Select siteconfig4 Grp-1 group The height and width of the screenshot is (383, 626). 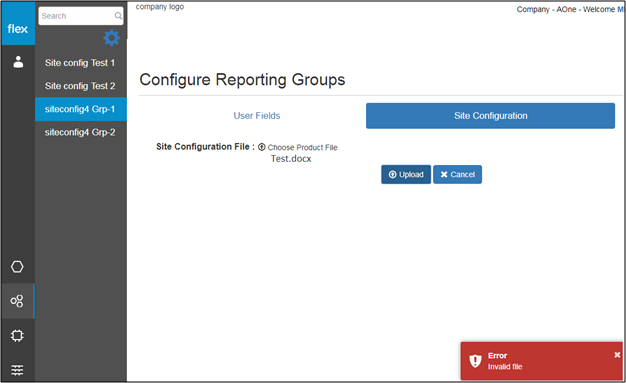[x=80, y=109]
